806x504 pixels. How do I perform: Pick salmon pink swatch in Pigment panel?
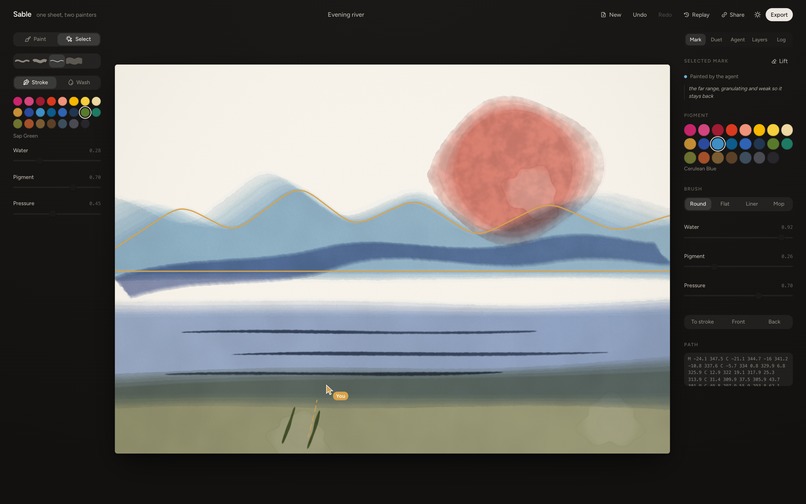coord(745,130)
